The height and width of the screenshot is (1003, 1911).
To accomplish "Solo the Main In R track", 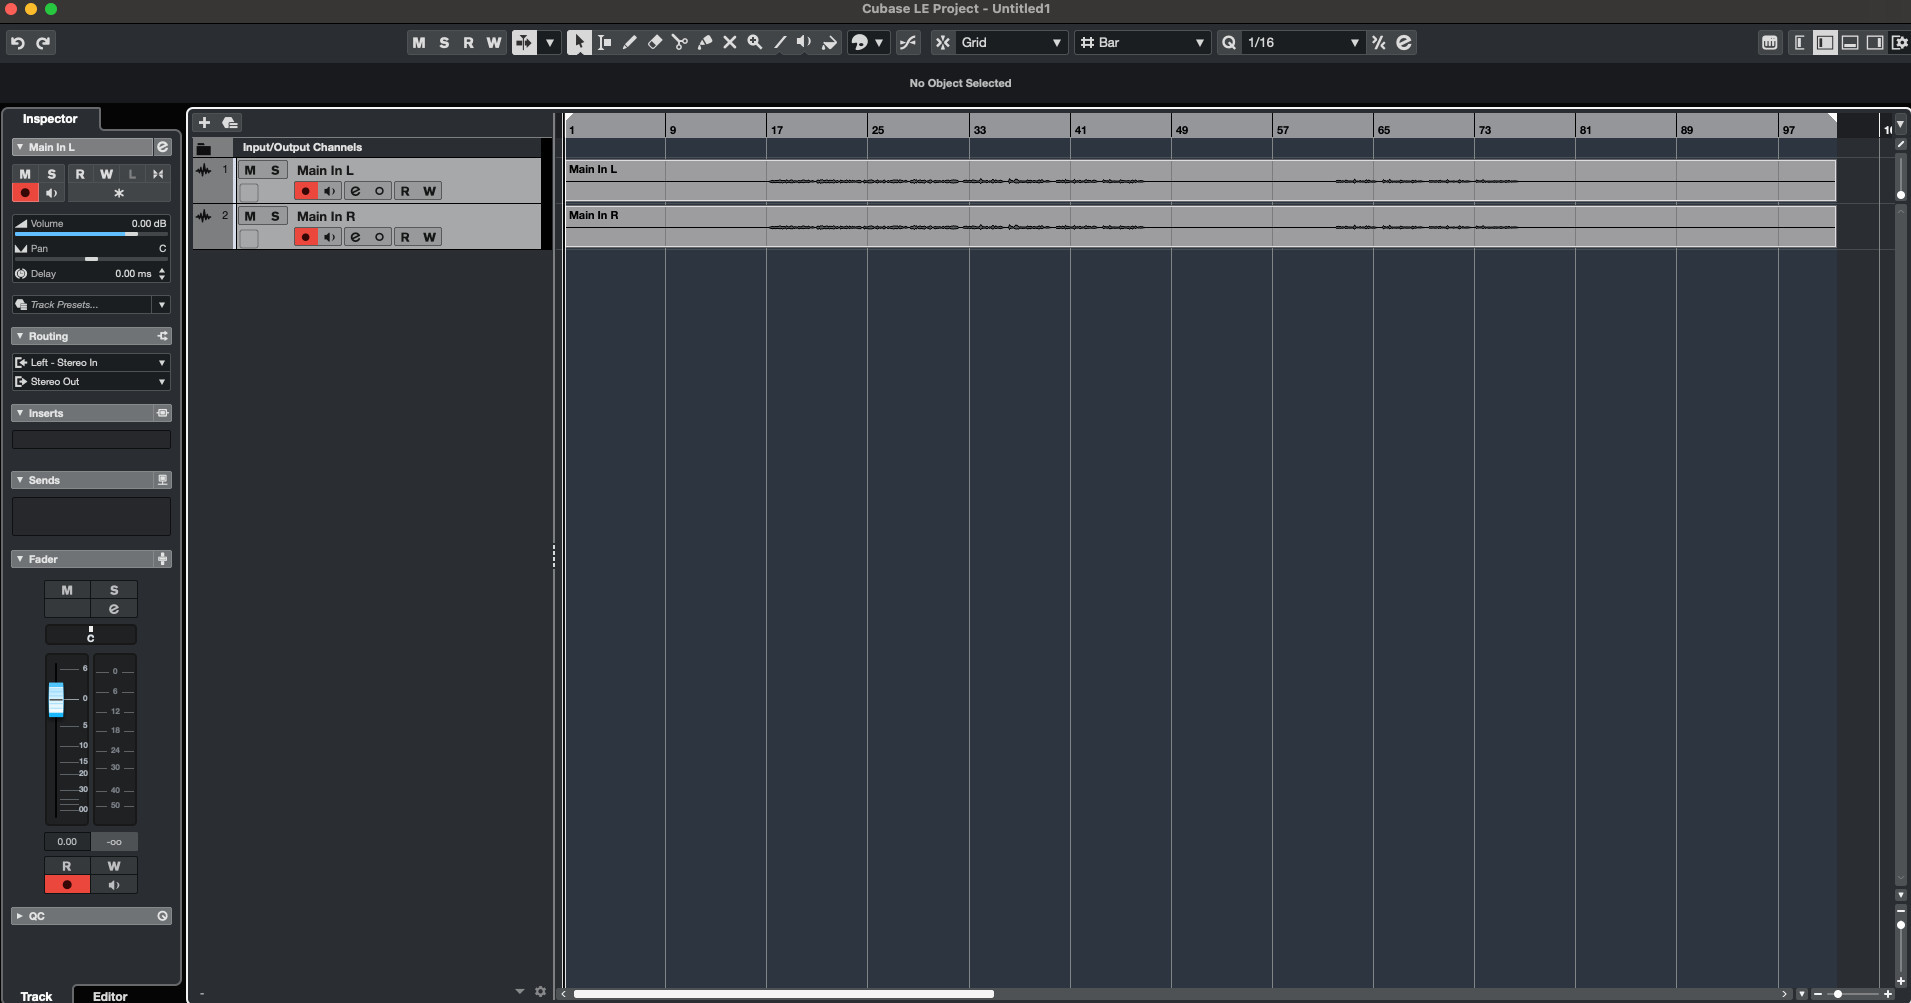I will click(x=275, y=216).
